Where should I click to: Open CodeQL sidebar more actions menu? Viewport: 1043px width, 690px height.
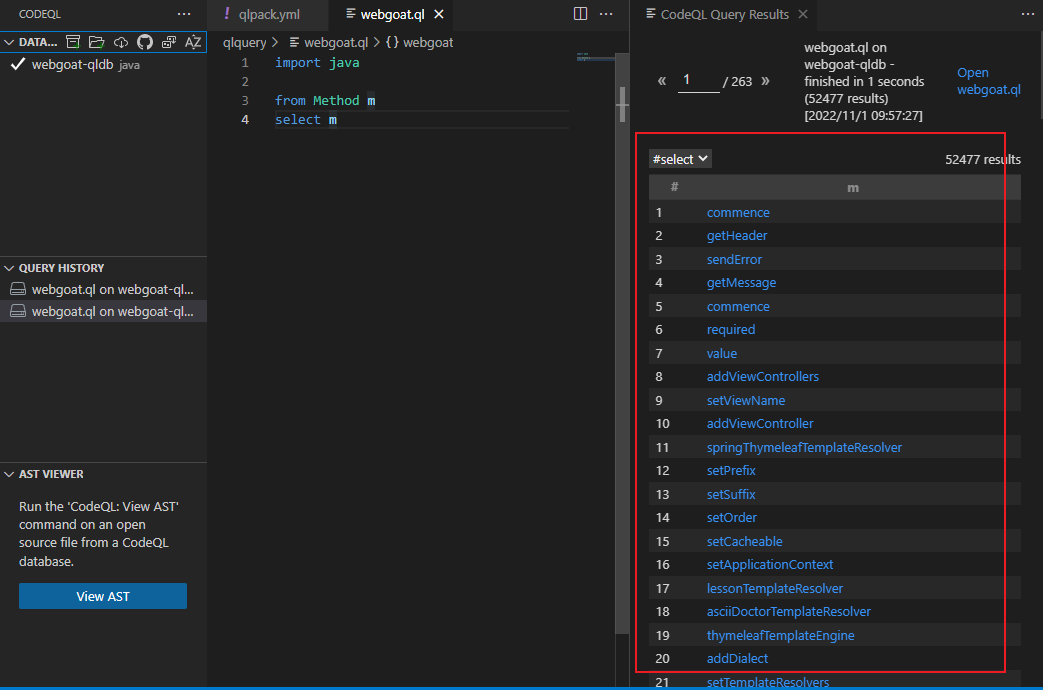point(184,14)
